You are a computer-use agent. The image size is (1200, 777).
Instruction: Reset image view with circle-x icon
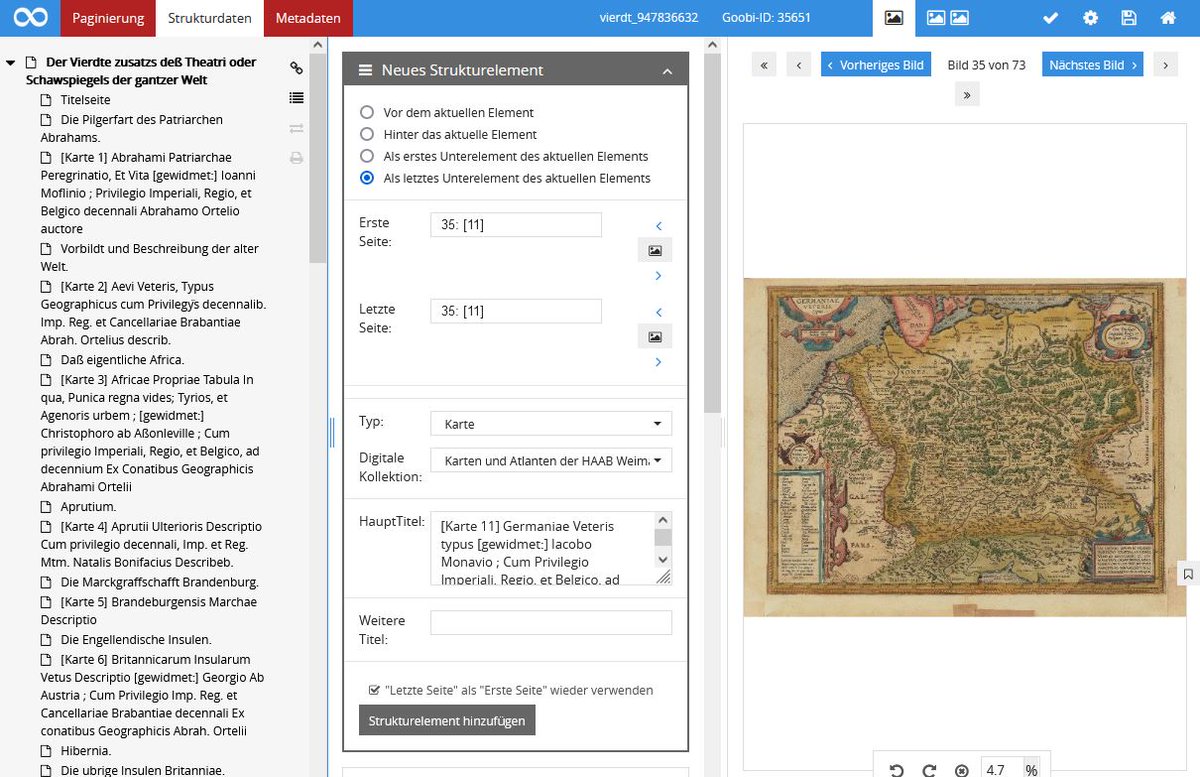[x=962, y=770]
